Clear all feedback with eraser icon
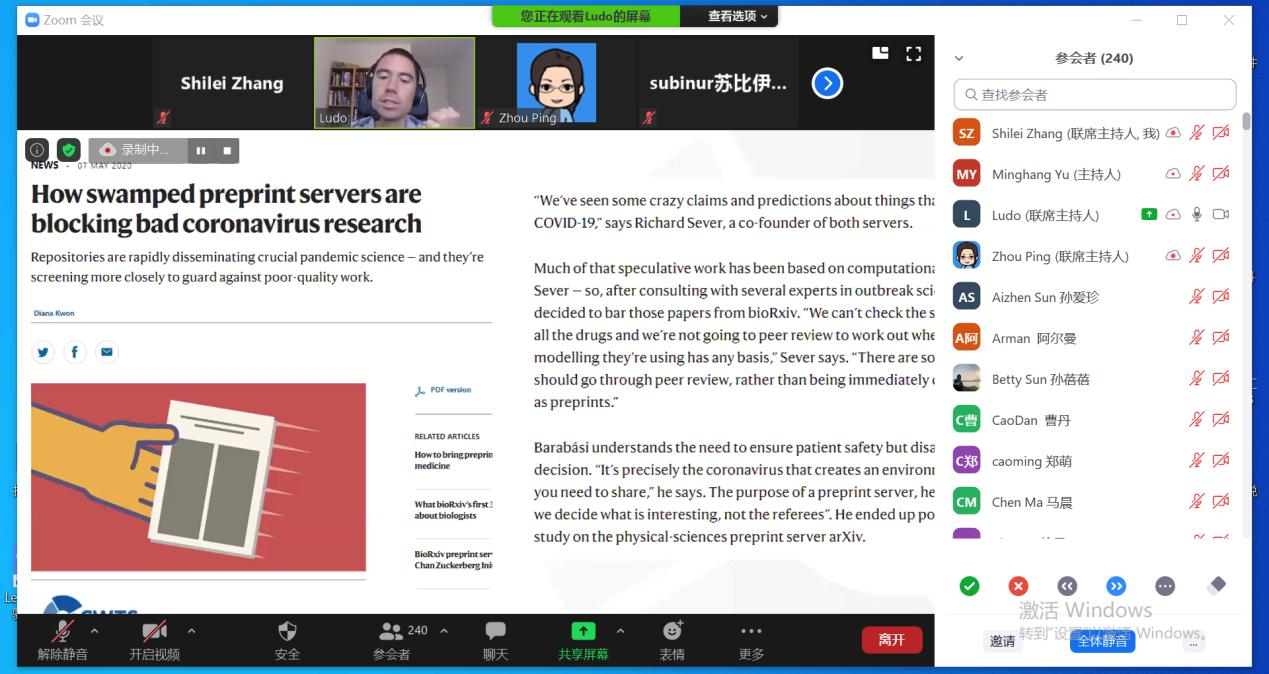This screenshot has width=1269, height=674. coord(1216,585)
